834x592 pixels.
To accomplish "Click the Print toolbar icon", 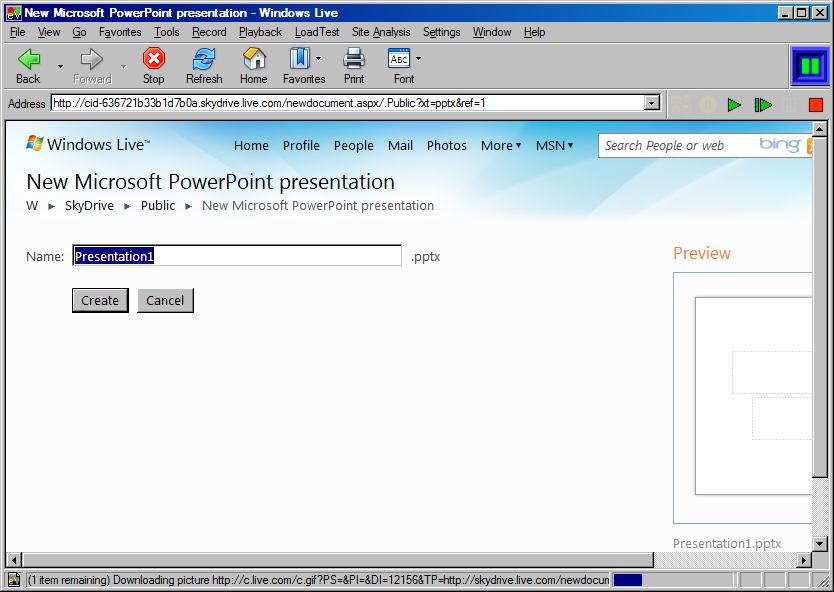I will point(354,59).
